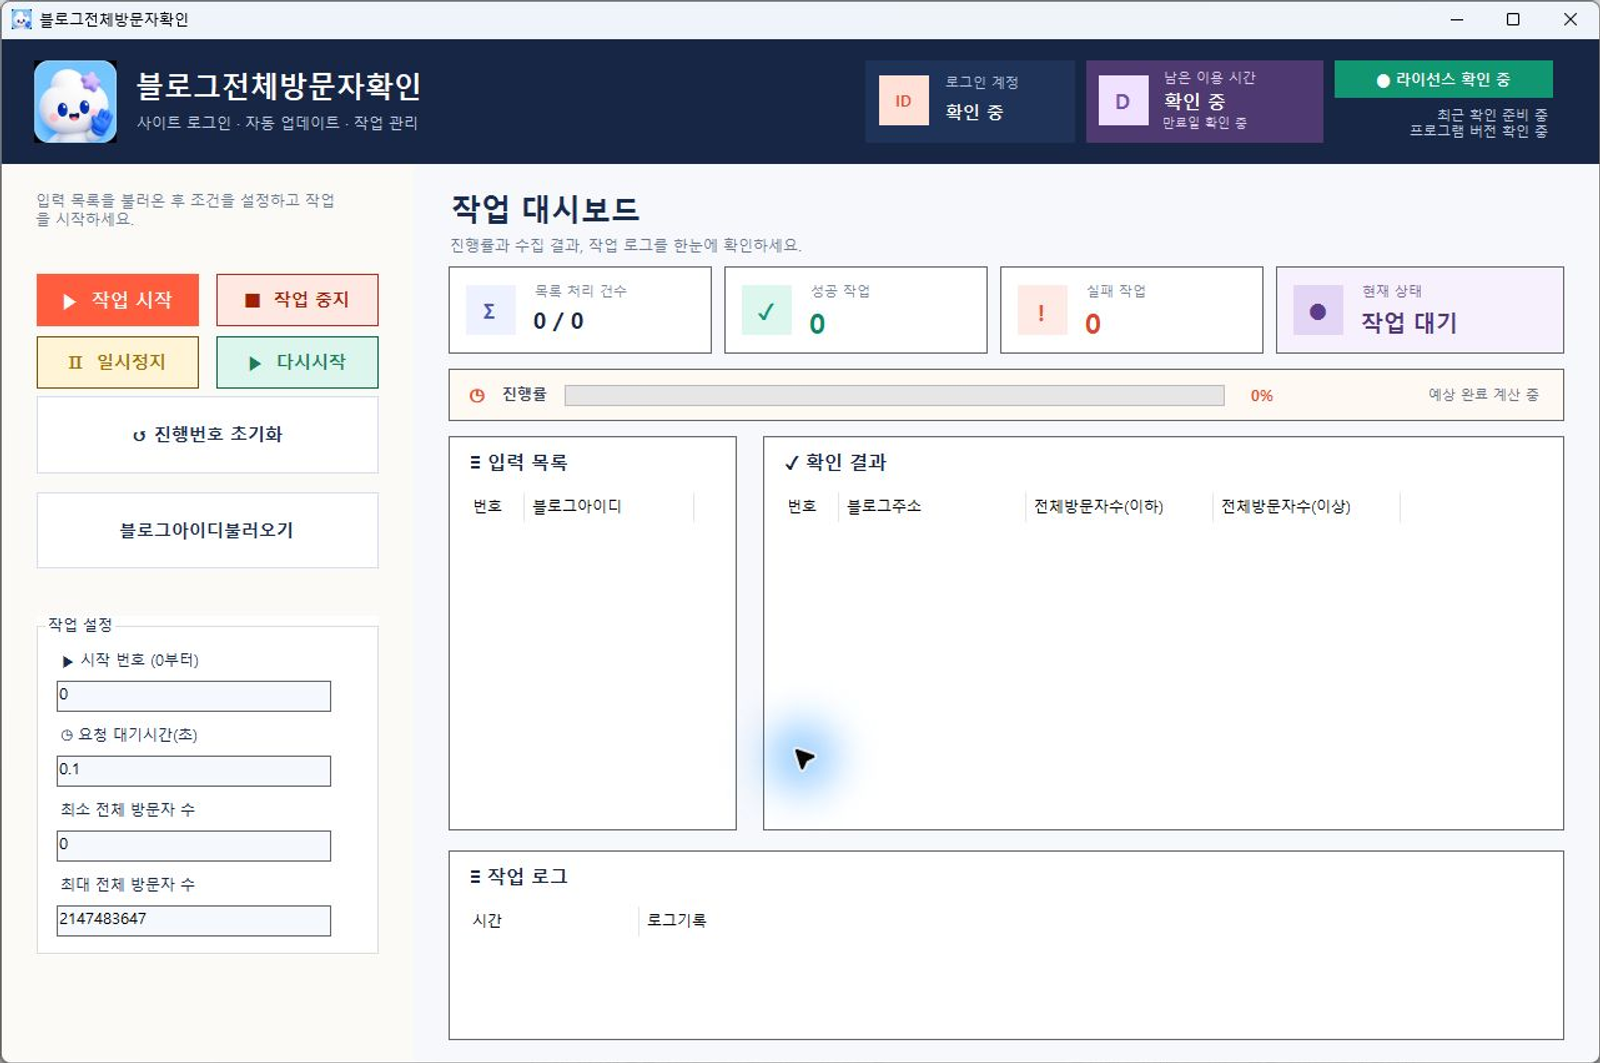This screenshot has height=1063, width=1600.
Task: Click the 예상 완료 계산 중 status text
Action: 1483,395
